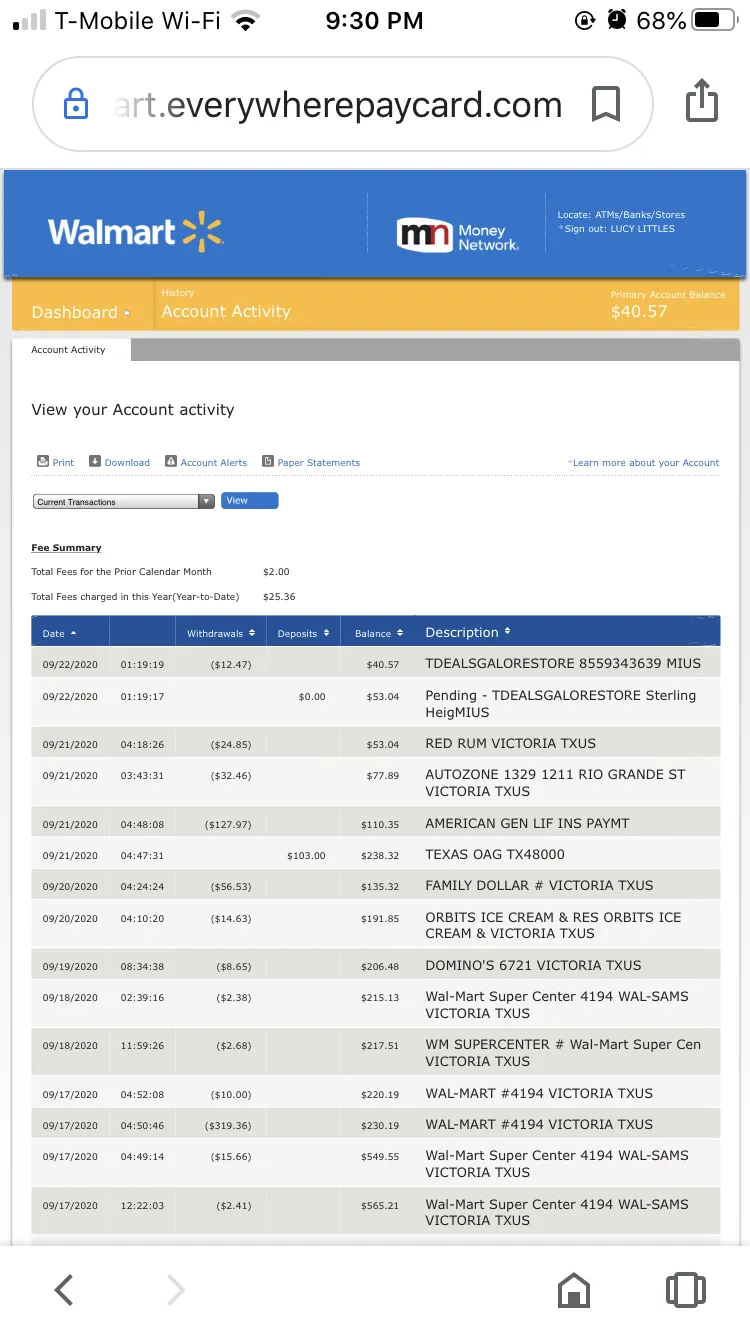Screen dimensions: 750x1334
Task: Sort by Withdrawals column header
Action: click(x=220, y=634)
